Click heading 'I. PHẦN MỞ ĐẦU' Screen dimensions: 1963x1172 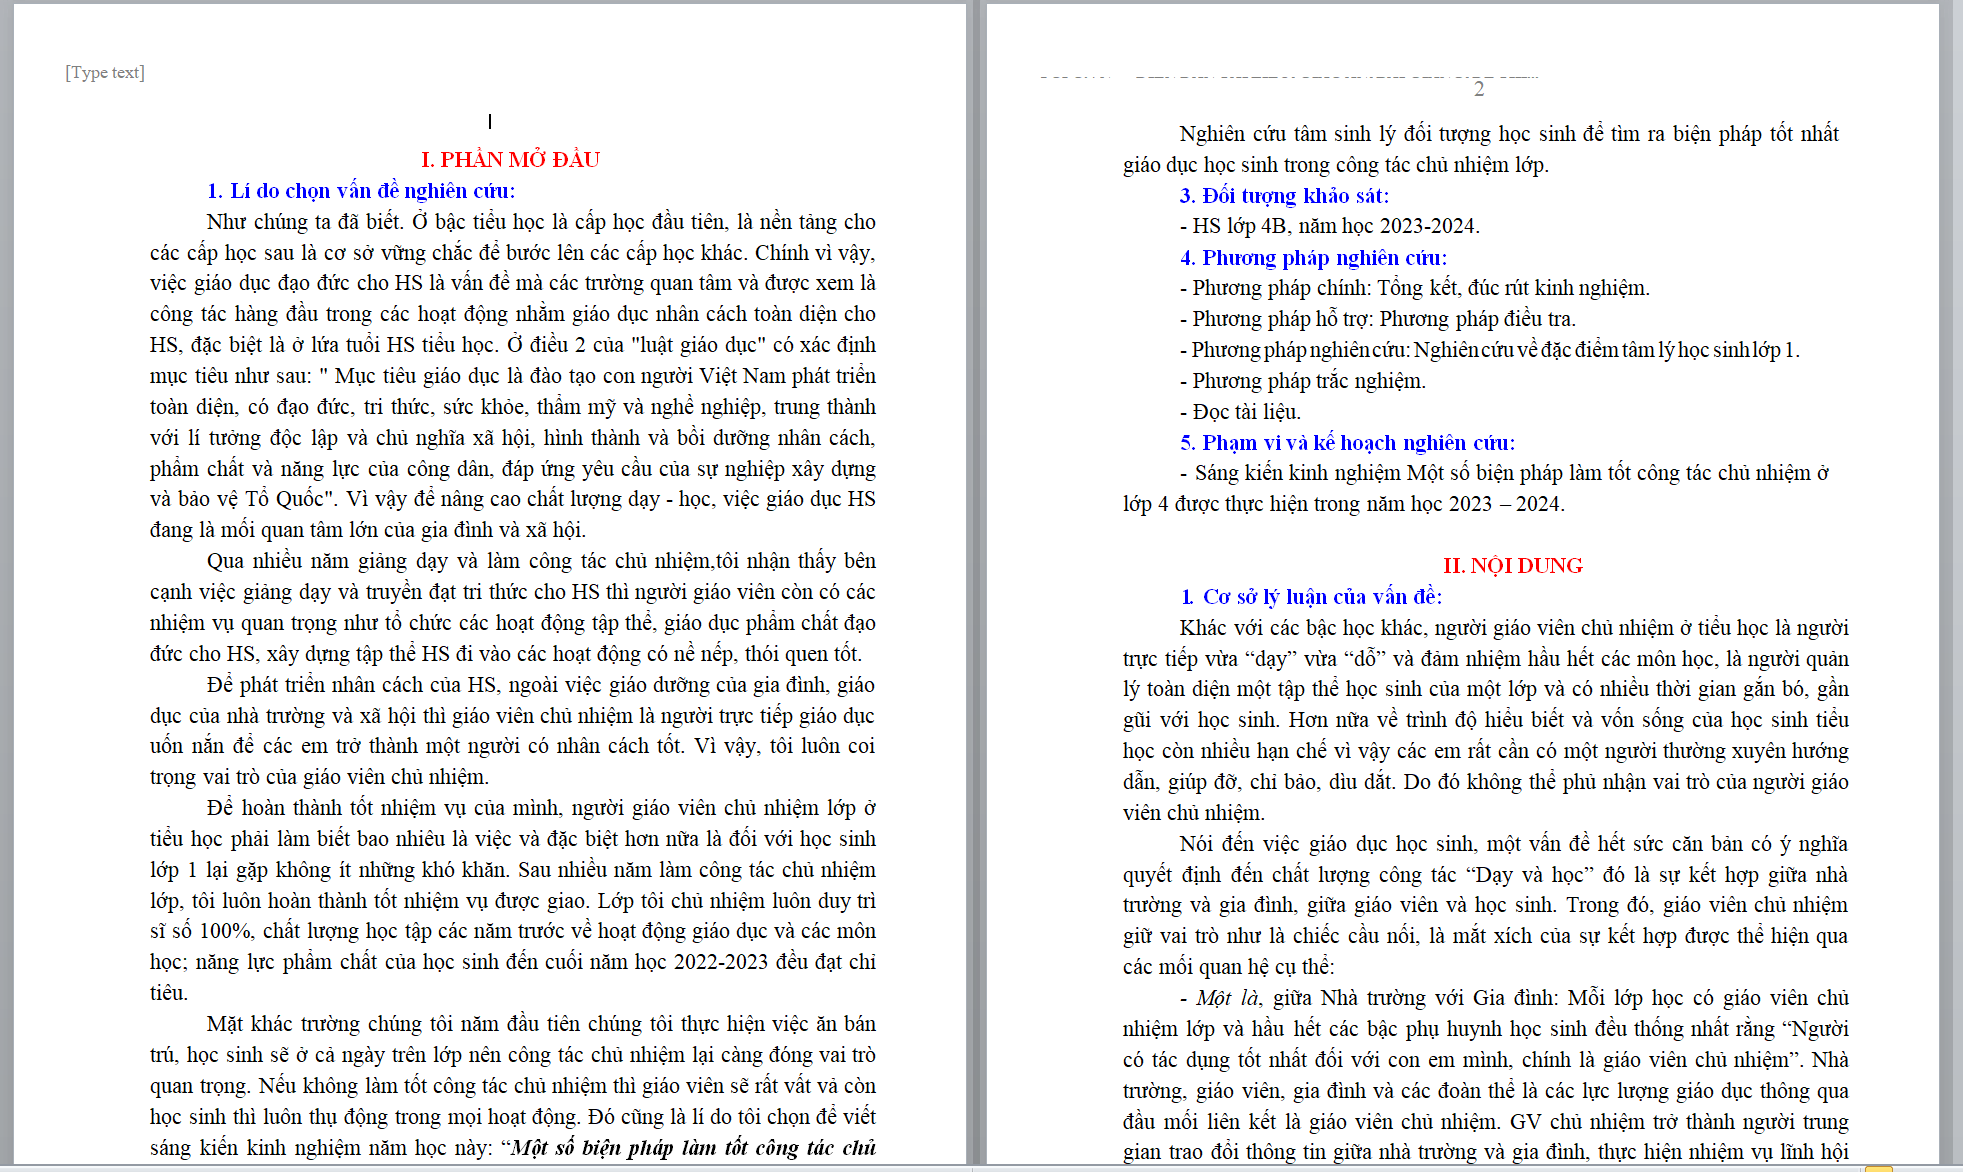(510, 160)
